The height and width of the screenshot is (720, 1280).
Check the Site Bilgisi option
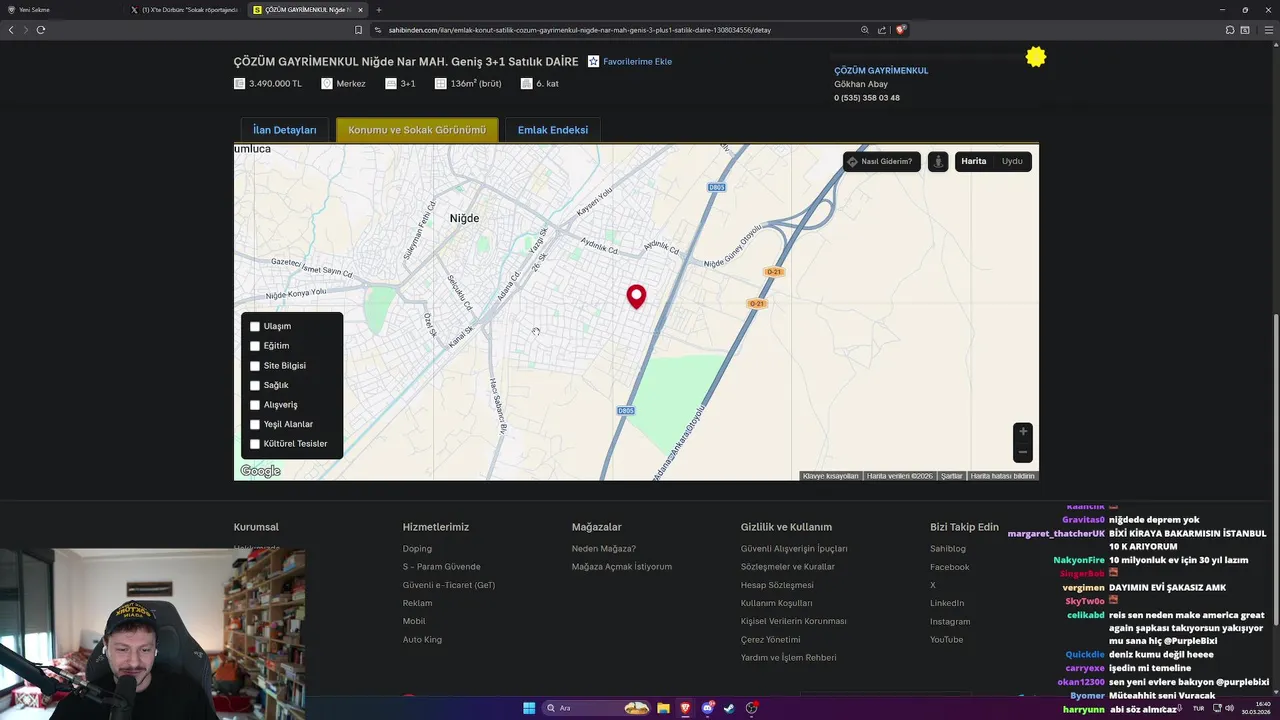[255, 366]
